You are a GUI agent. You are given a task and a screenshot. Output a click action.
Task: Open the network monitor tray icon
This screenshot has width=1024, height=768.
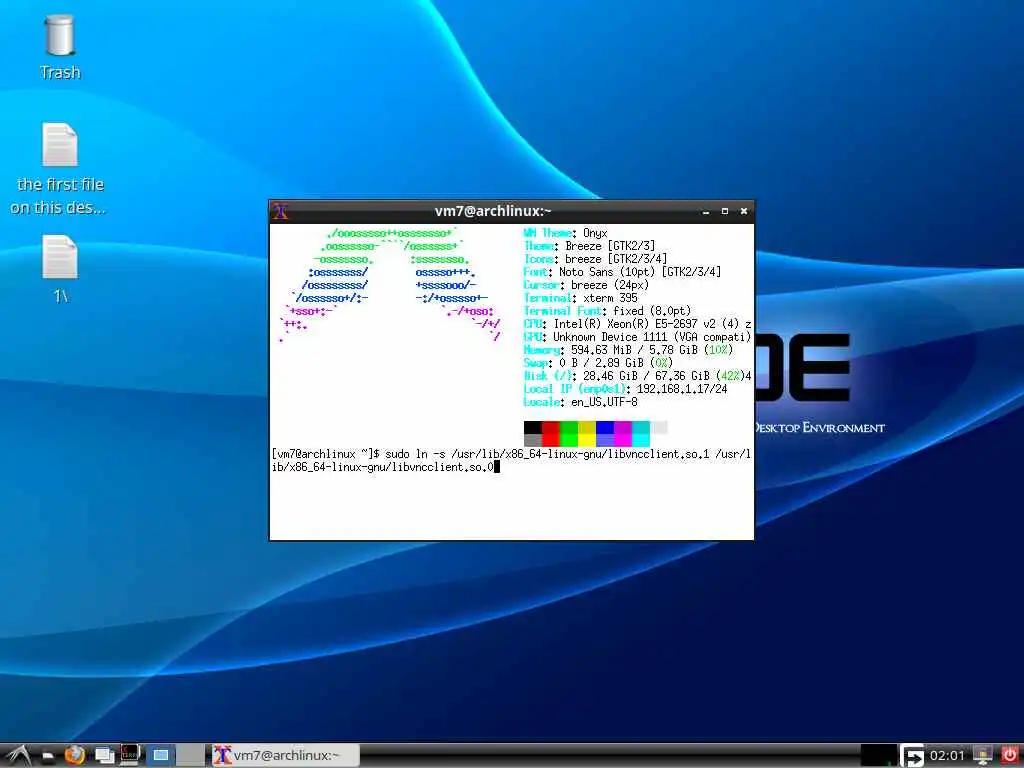click(982, 756)
